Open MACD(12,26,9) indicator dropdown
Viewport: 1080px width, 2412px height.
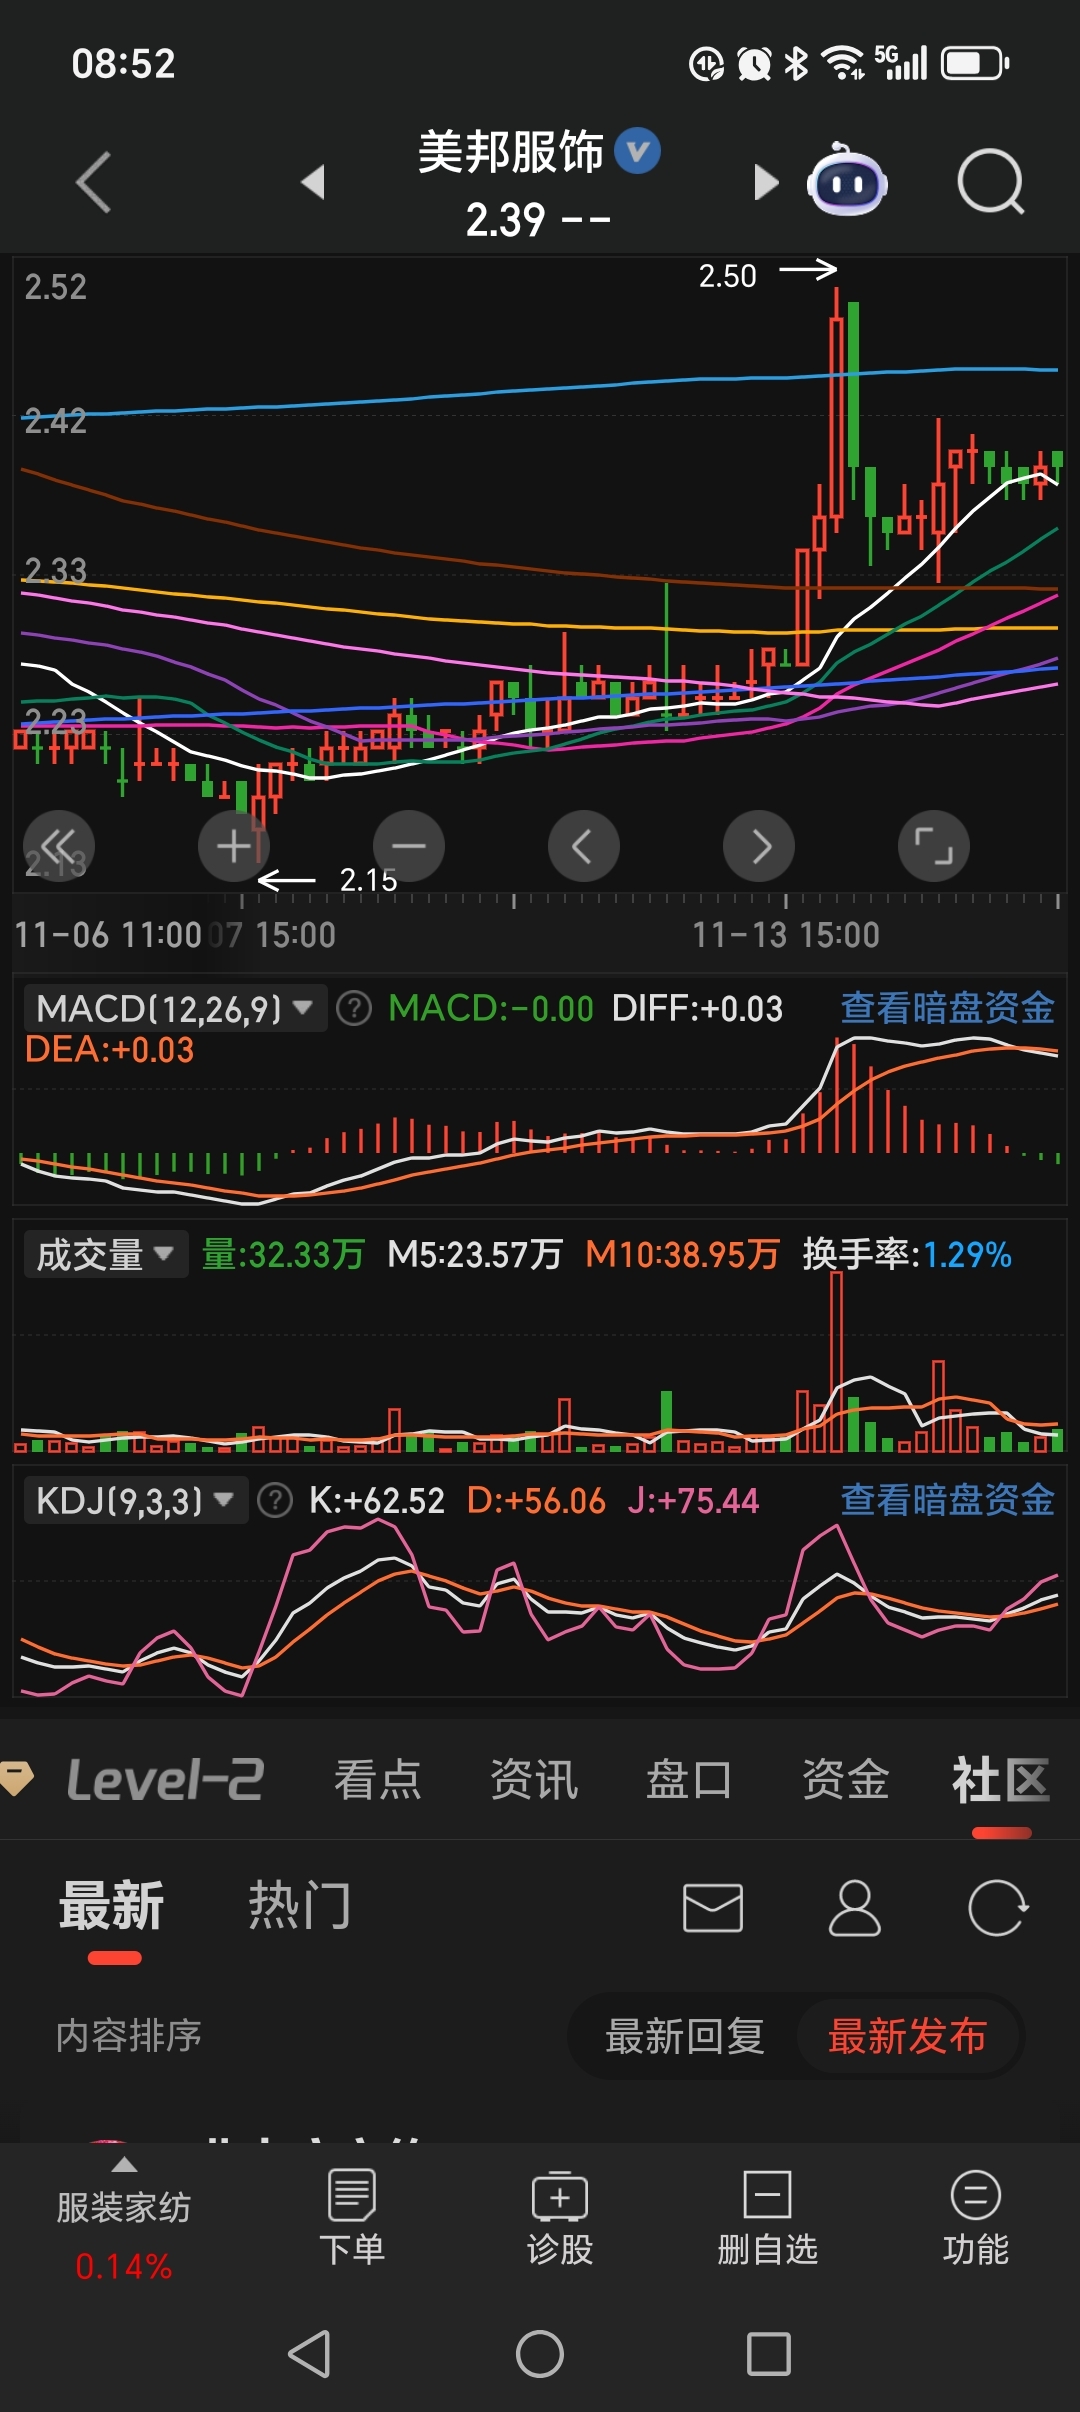click(x=175, y=1008)
